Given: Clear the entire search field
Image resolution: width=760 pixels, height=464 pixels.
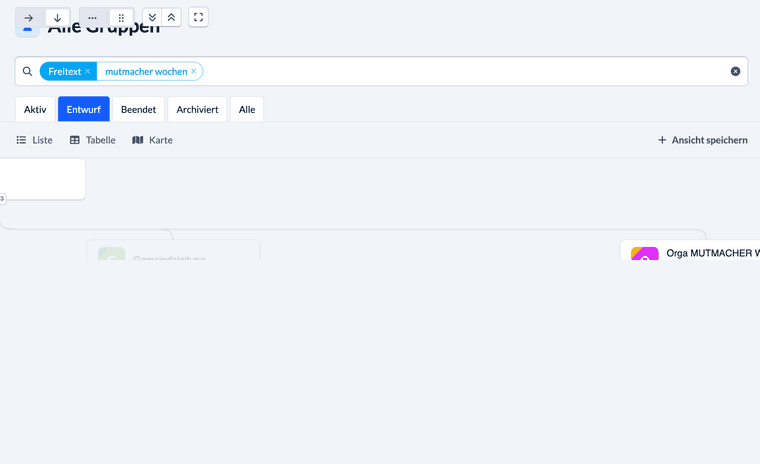Looking at the screenshot, I should [735, 71].
